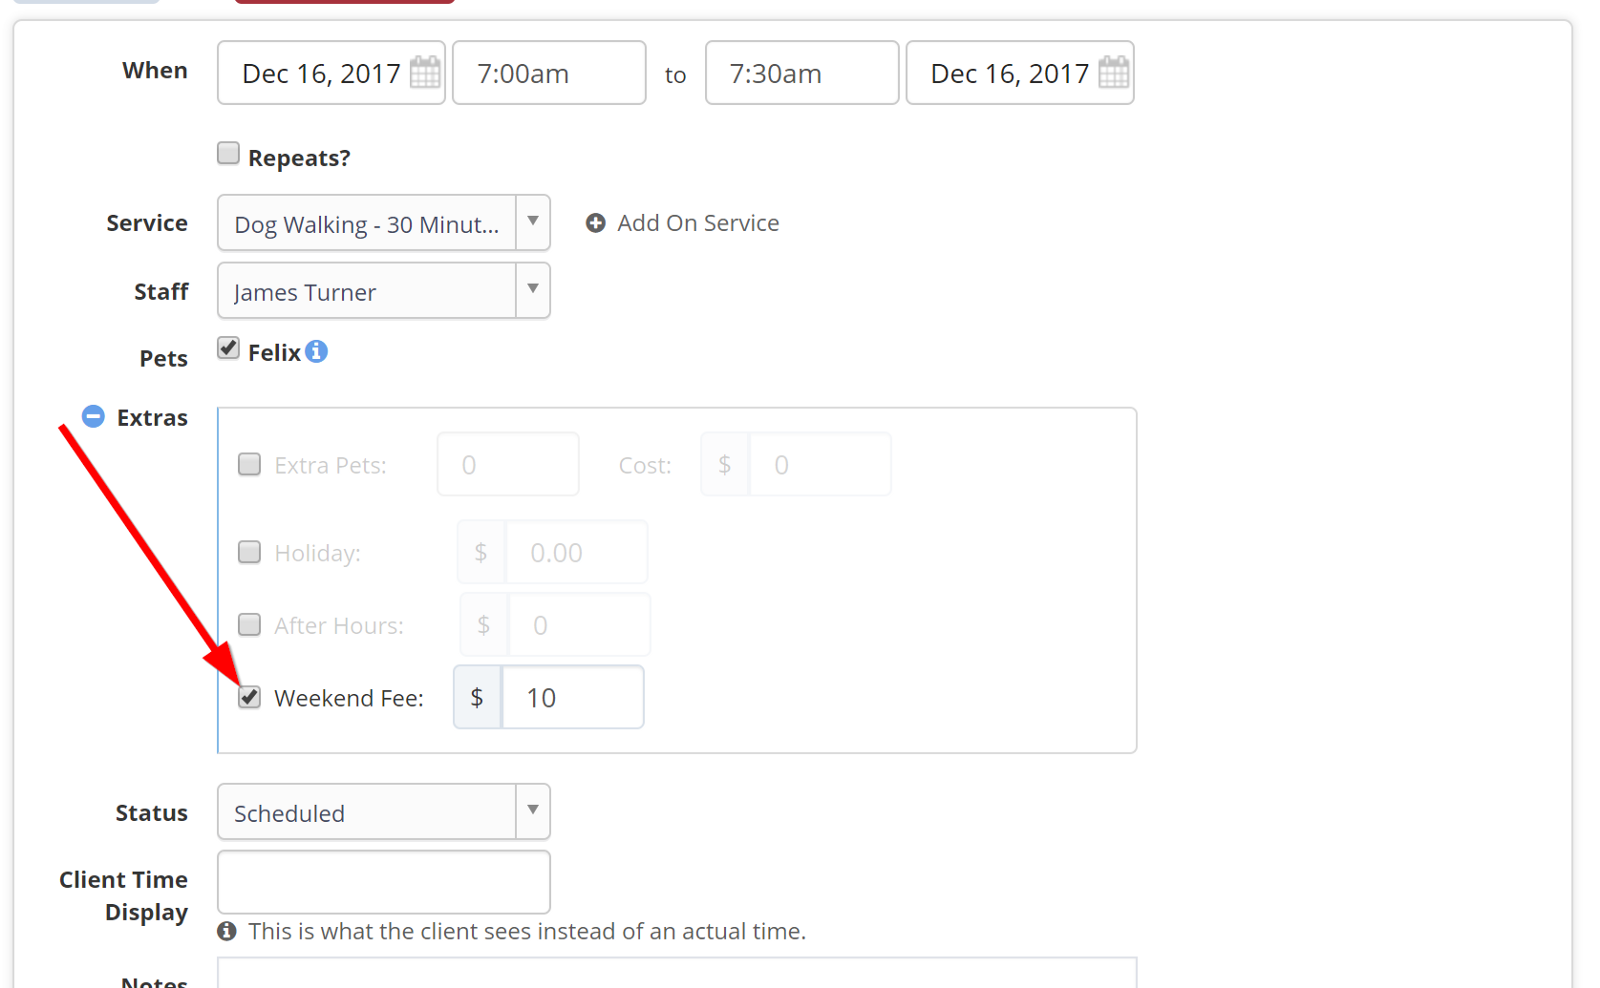1600x988 pixels.
Task: Uncheck the Felix pet checkbox
Action: [x=228, y=348]
